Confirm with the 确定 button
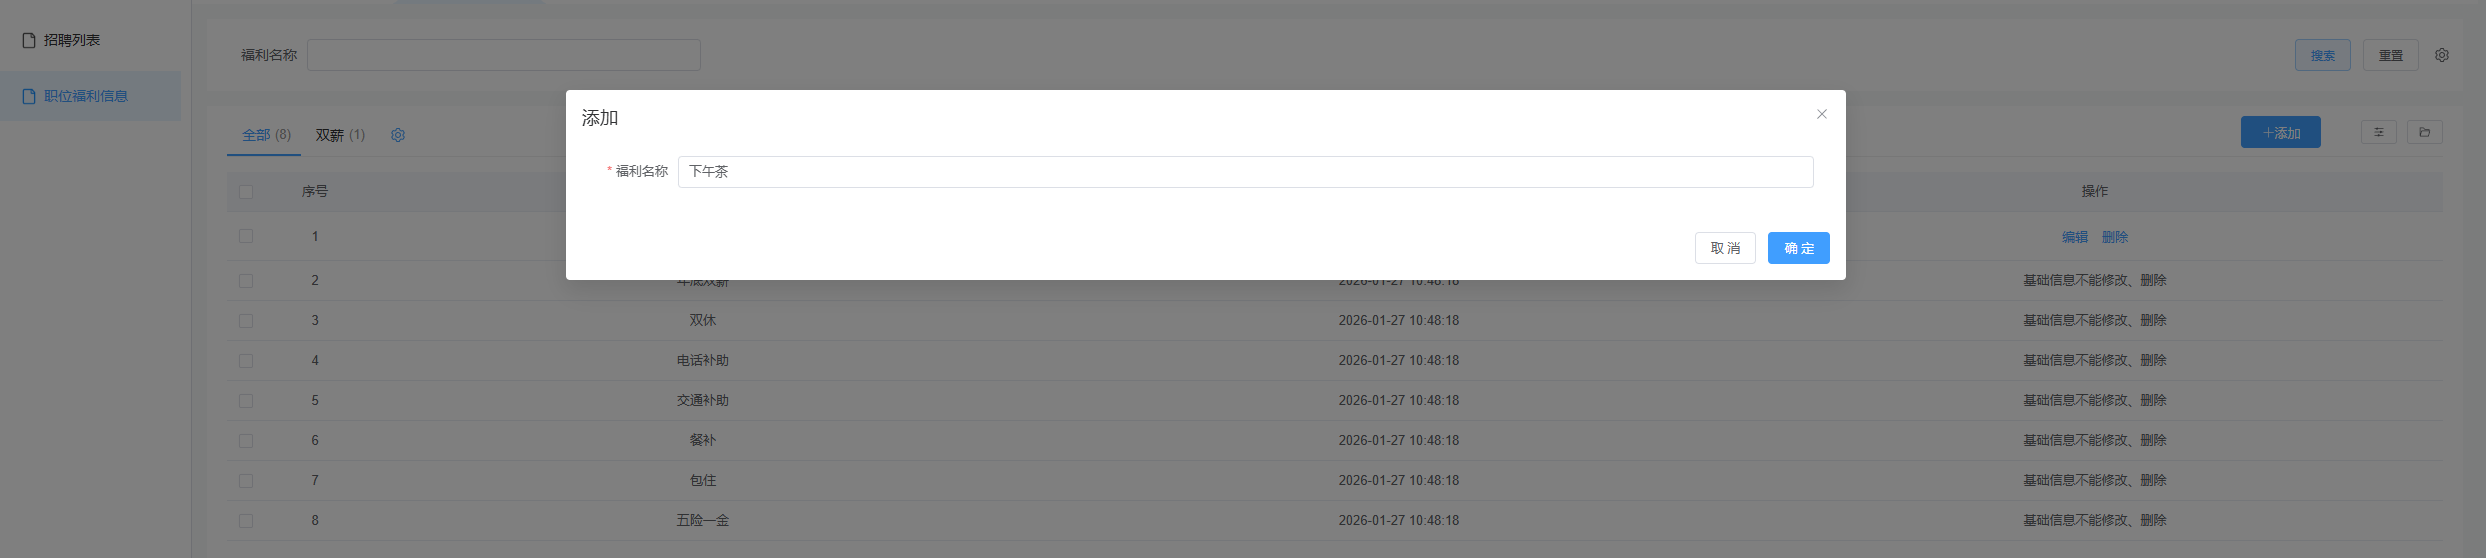The width and height of the screenshot is (2486, 558). coord(1798,248)
